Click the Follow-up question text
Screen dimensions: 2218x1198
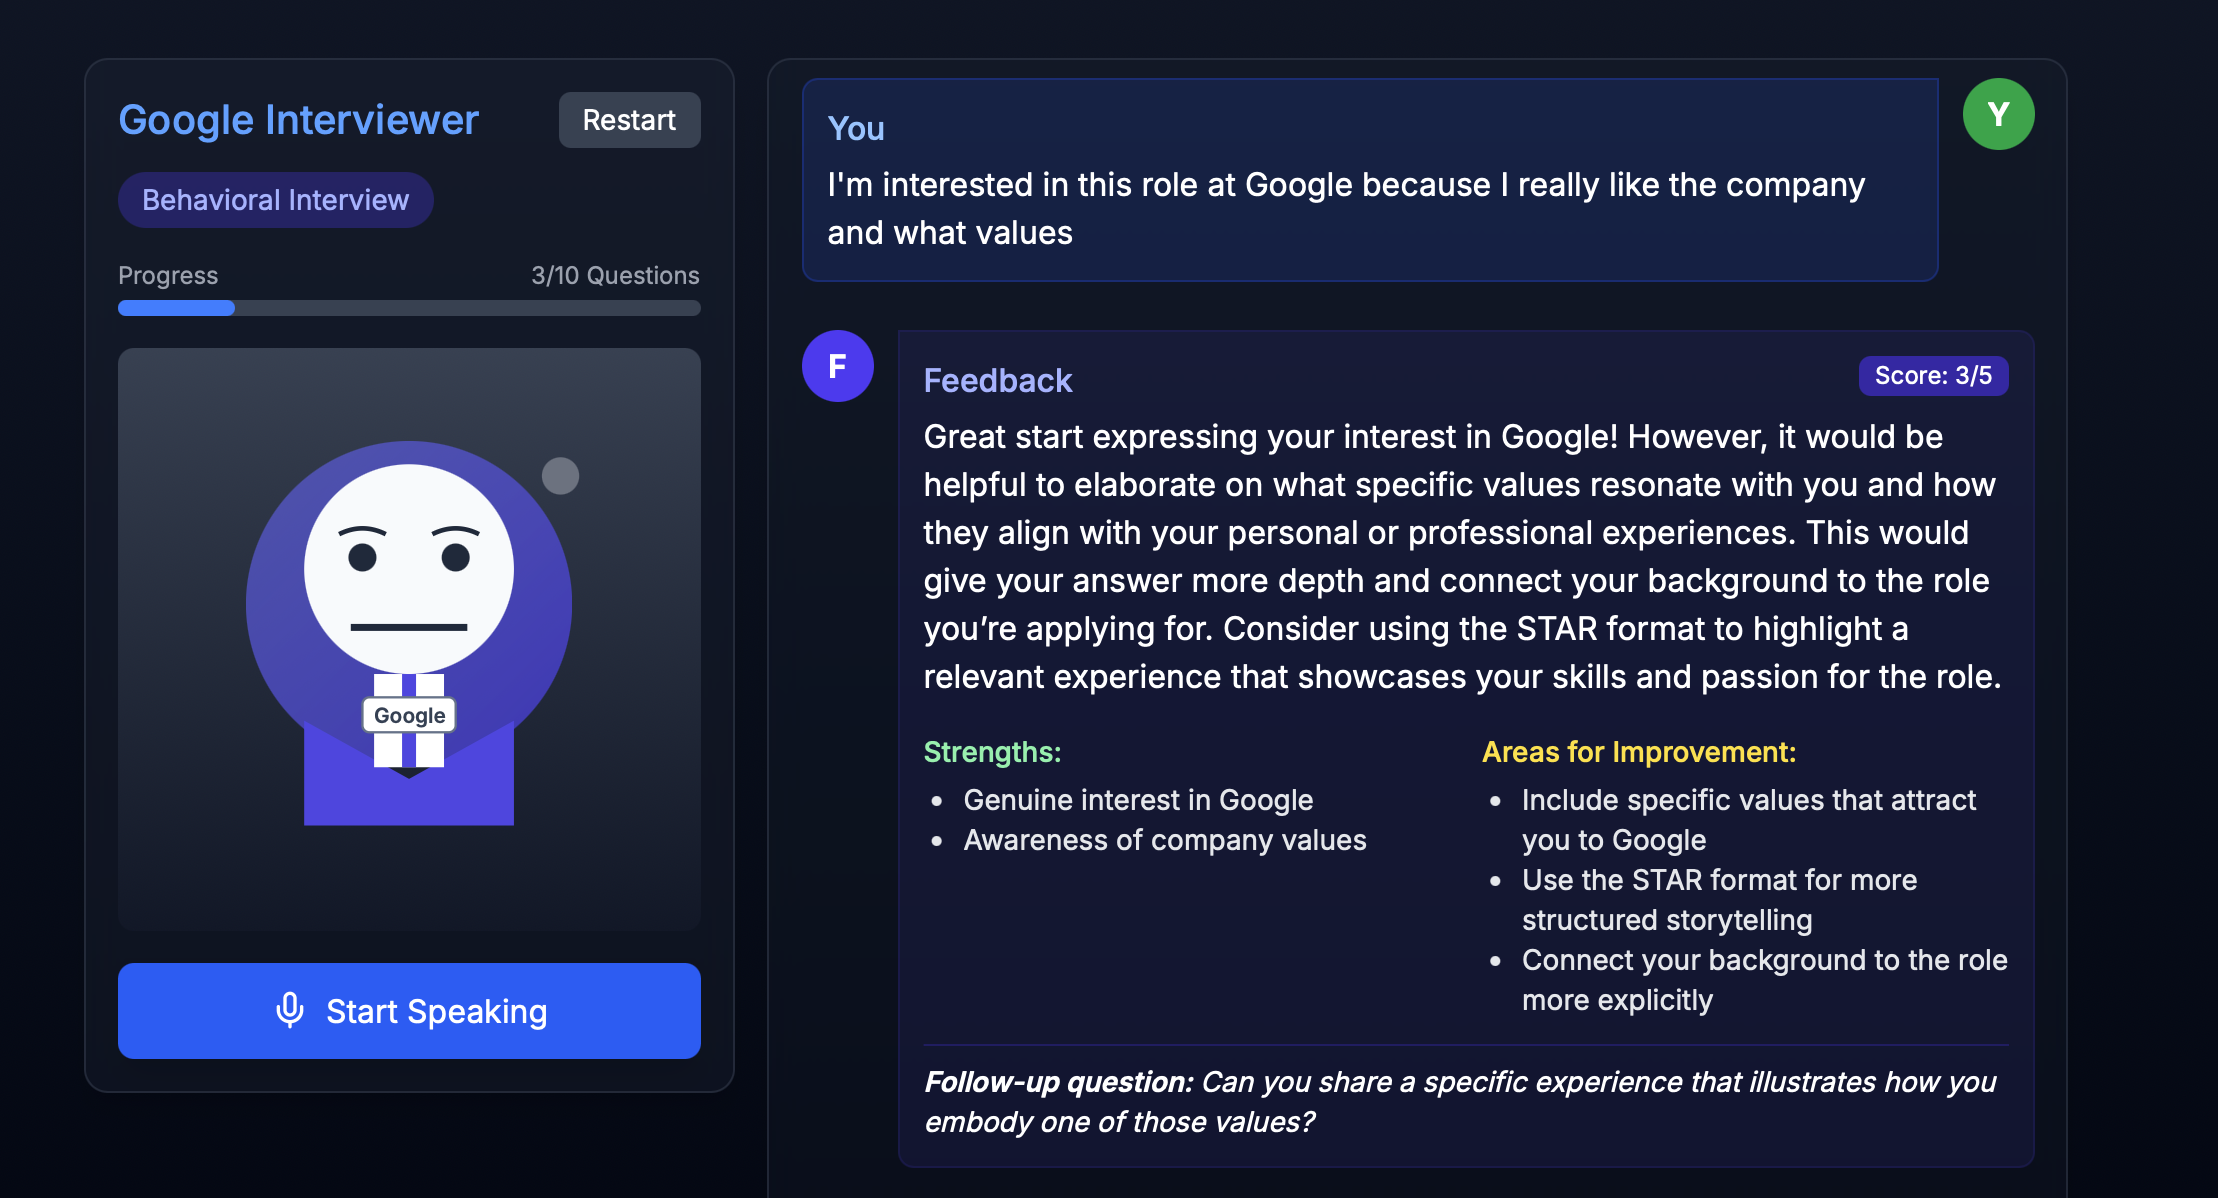tap(1460, 1101)
